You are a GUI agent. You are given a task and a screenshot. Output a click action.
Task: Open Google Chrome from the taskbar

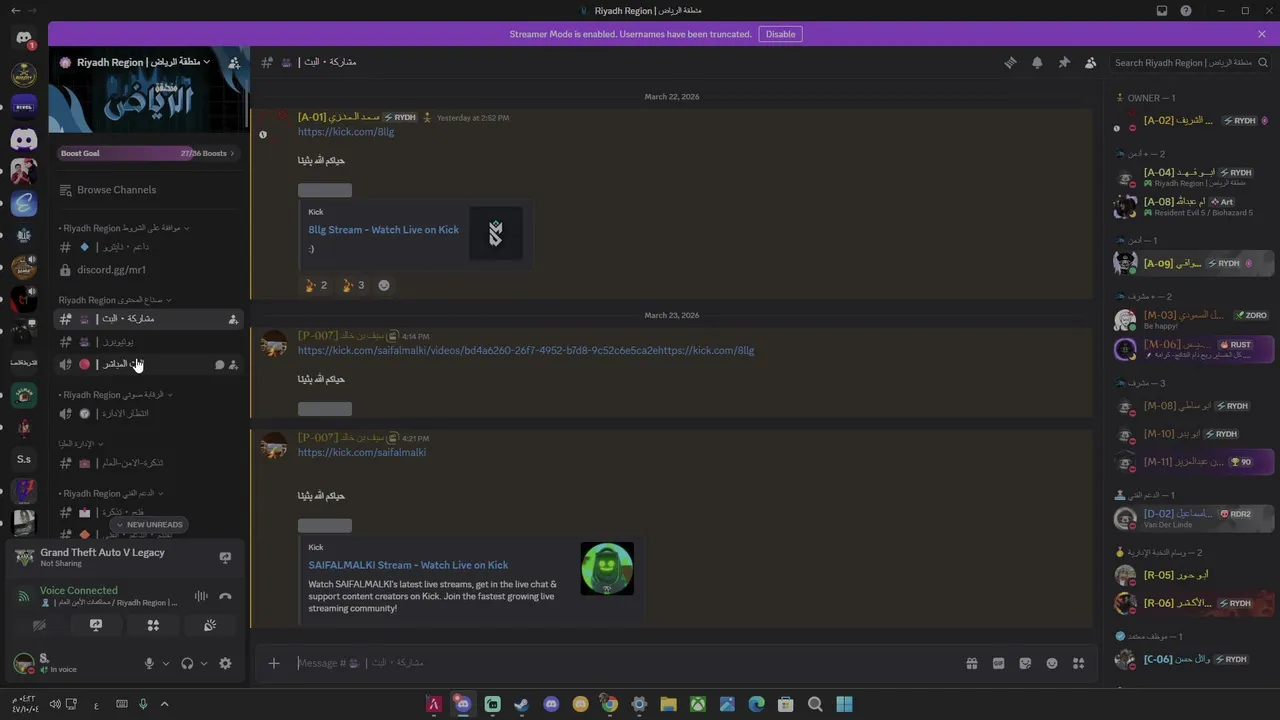(x=609, y=704)
